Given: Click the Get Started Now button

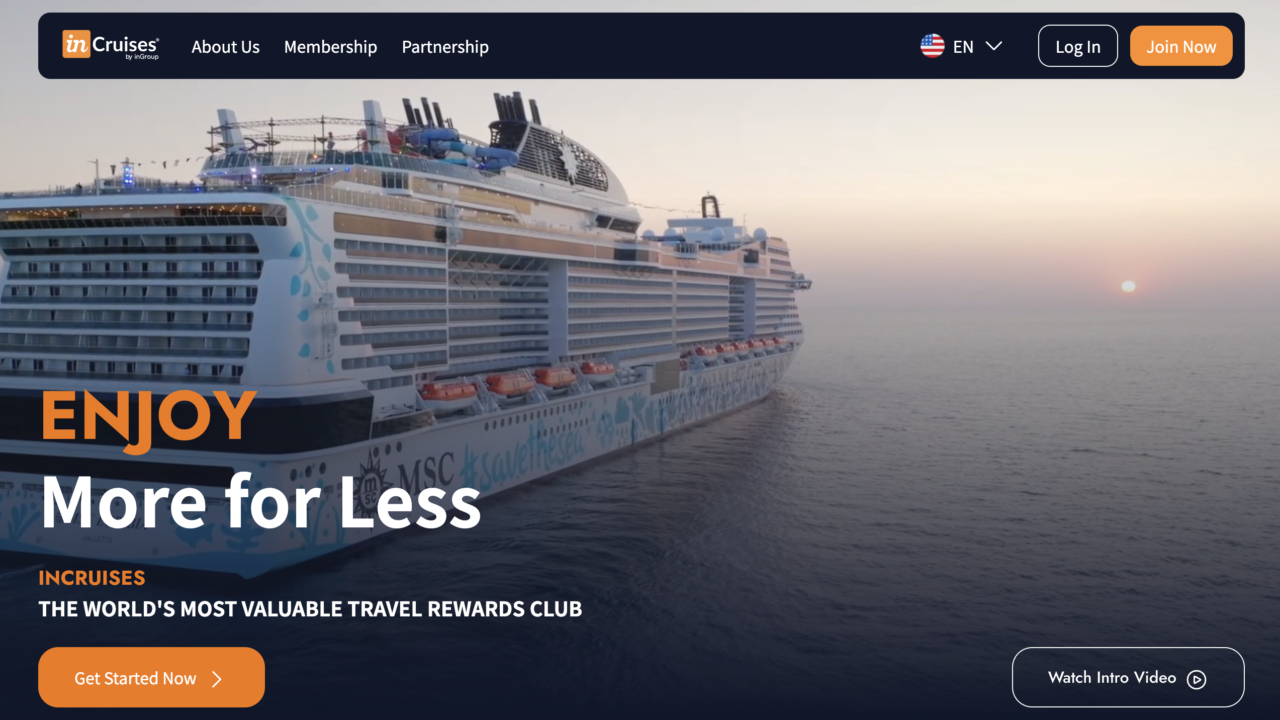Looking at the screenshot, I should coord(151,677).
